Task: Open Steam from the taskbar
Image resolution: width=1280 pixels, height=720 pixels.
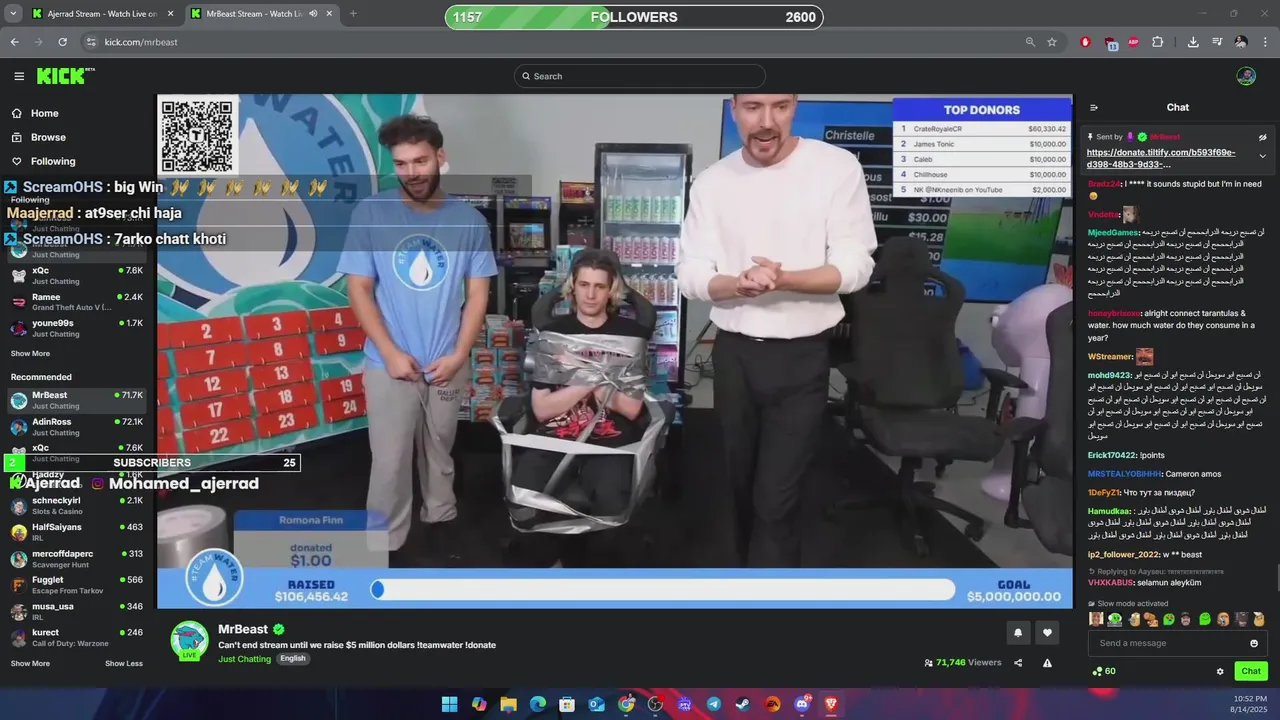Action: pyautogui.click(x=743, y=704)
